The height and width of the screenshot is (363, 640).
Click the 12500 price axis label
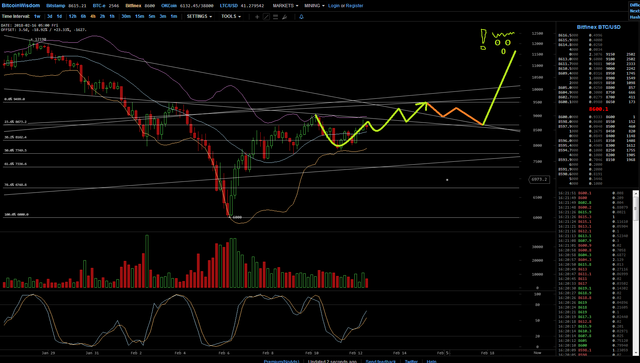[537, 33]
